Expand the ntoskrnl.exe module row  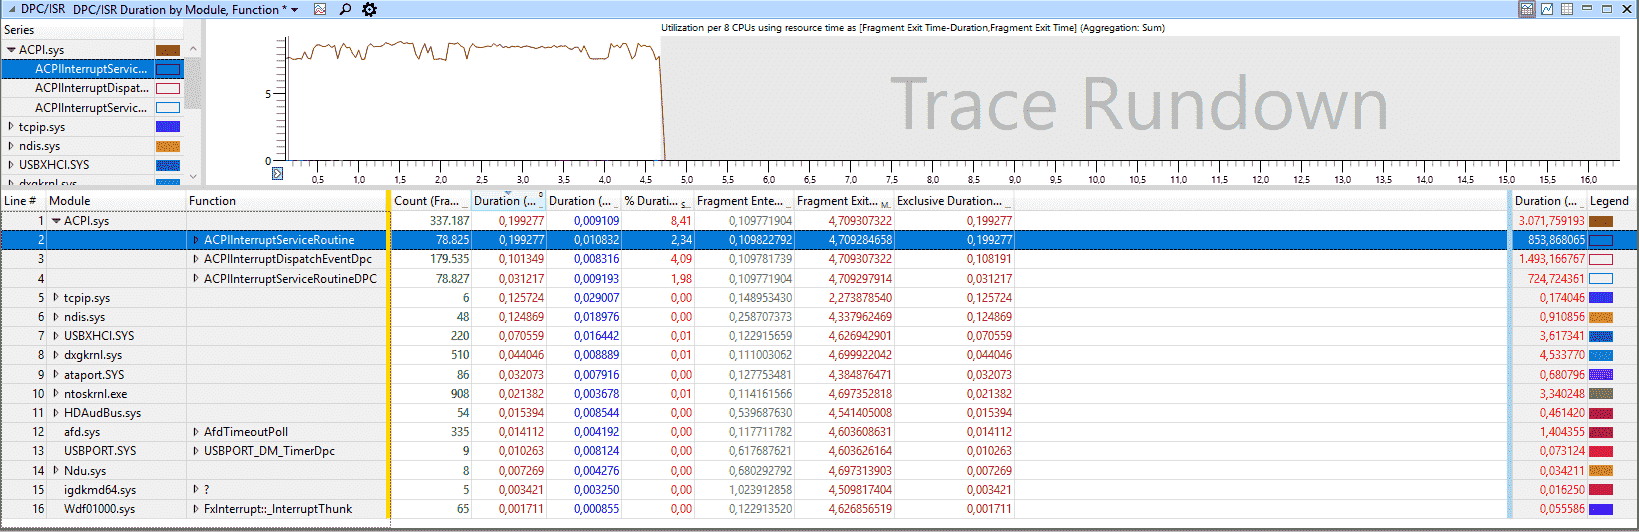tap(56, 394)
